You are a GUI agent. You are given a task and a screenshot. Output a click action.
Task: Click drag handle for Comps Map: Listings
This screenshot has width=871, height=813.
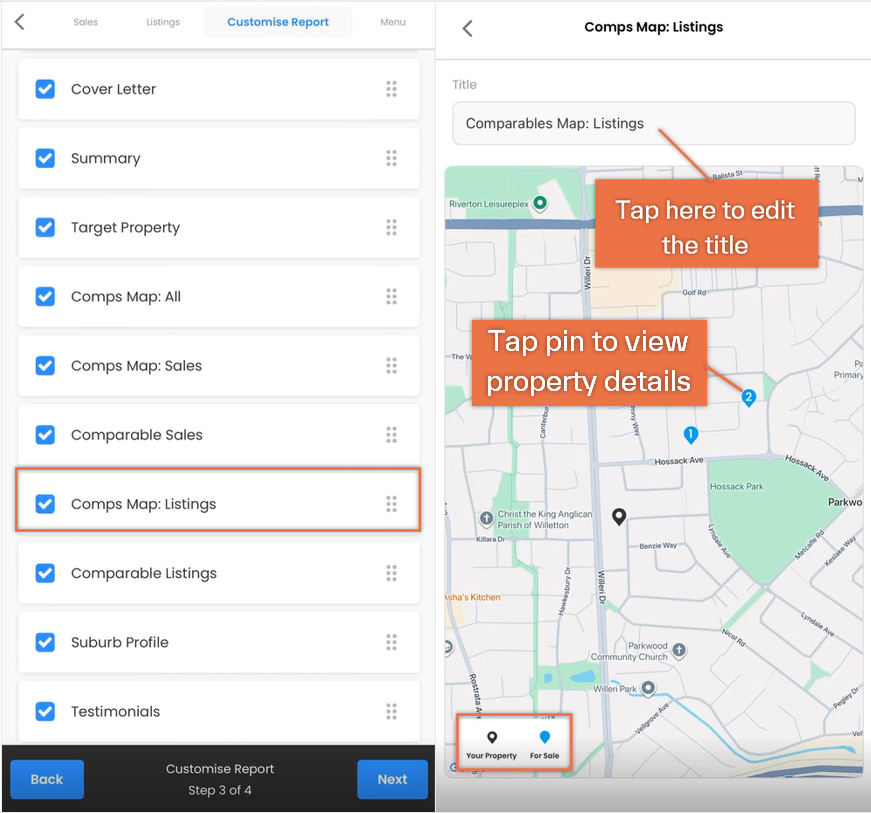point(391,504)
